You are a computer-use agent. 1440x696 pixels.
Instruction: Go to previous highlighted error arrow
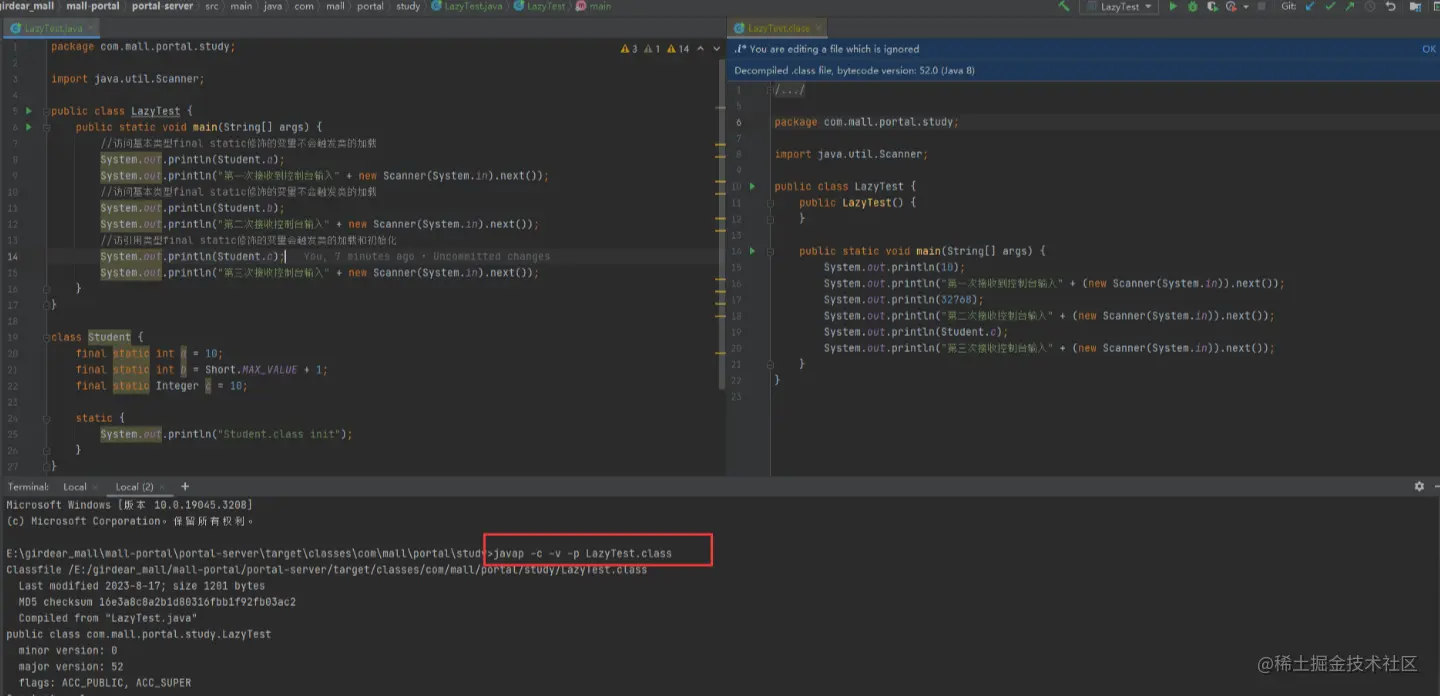[x=702, y=49]
